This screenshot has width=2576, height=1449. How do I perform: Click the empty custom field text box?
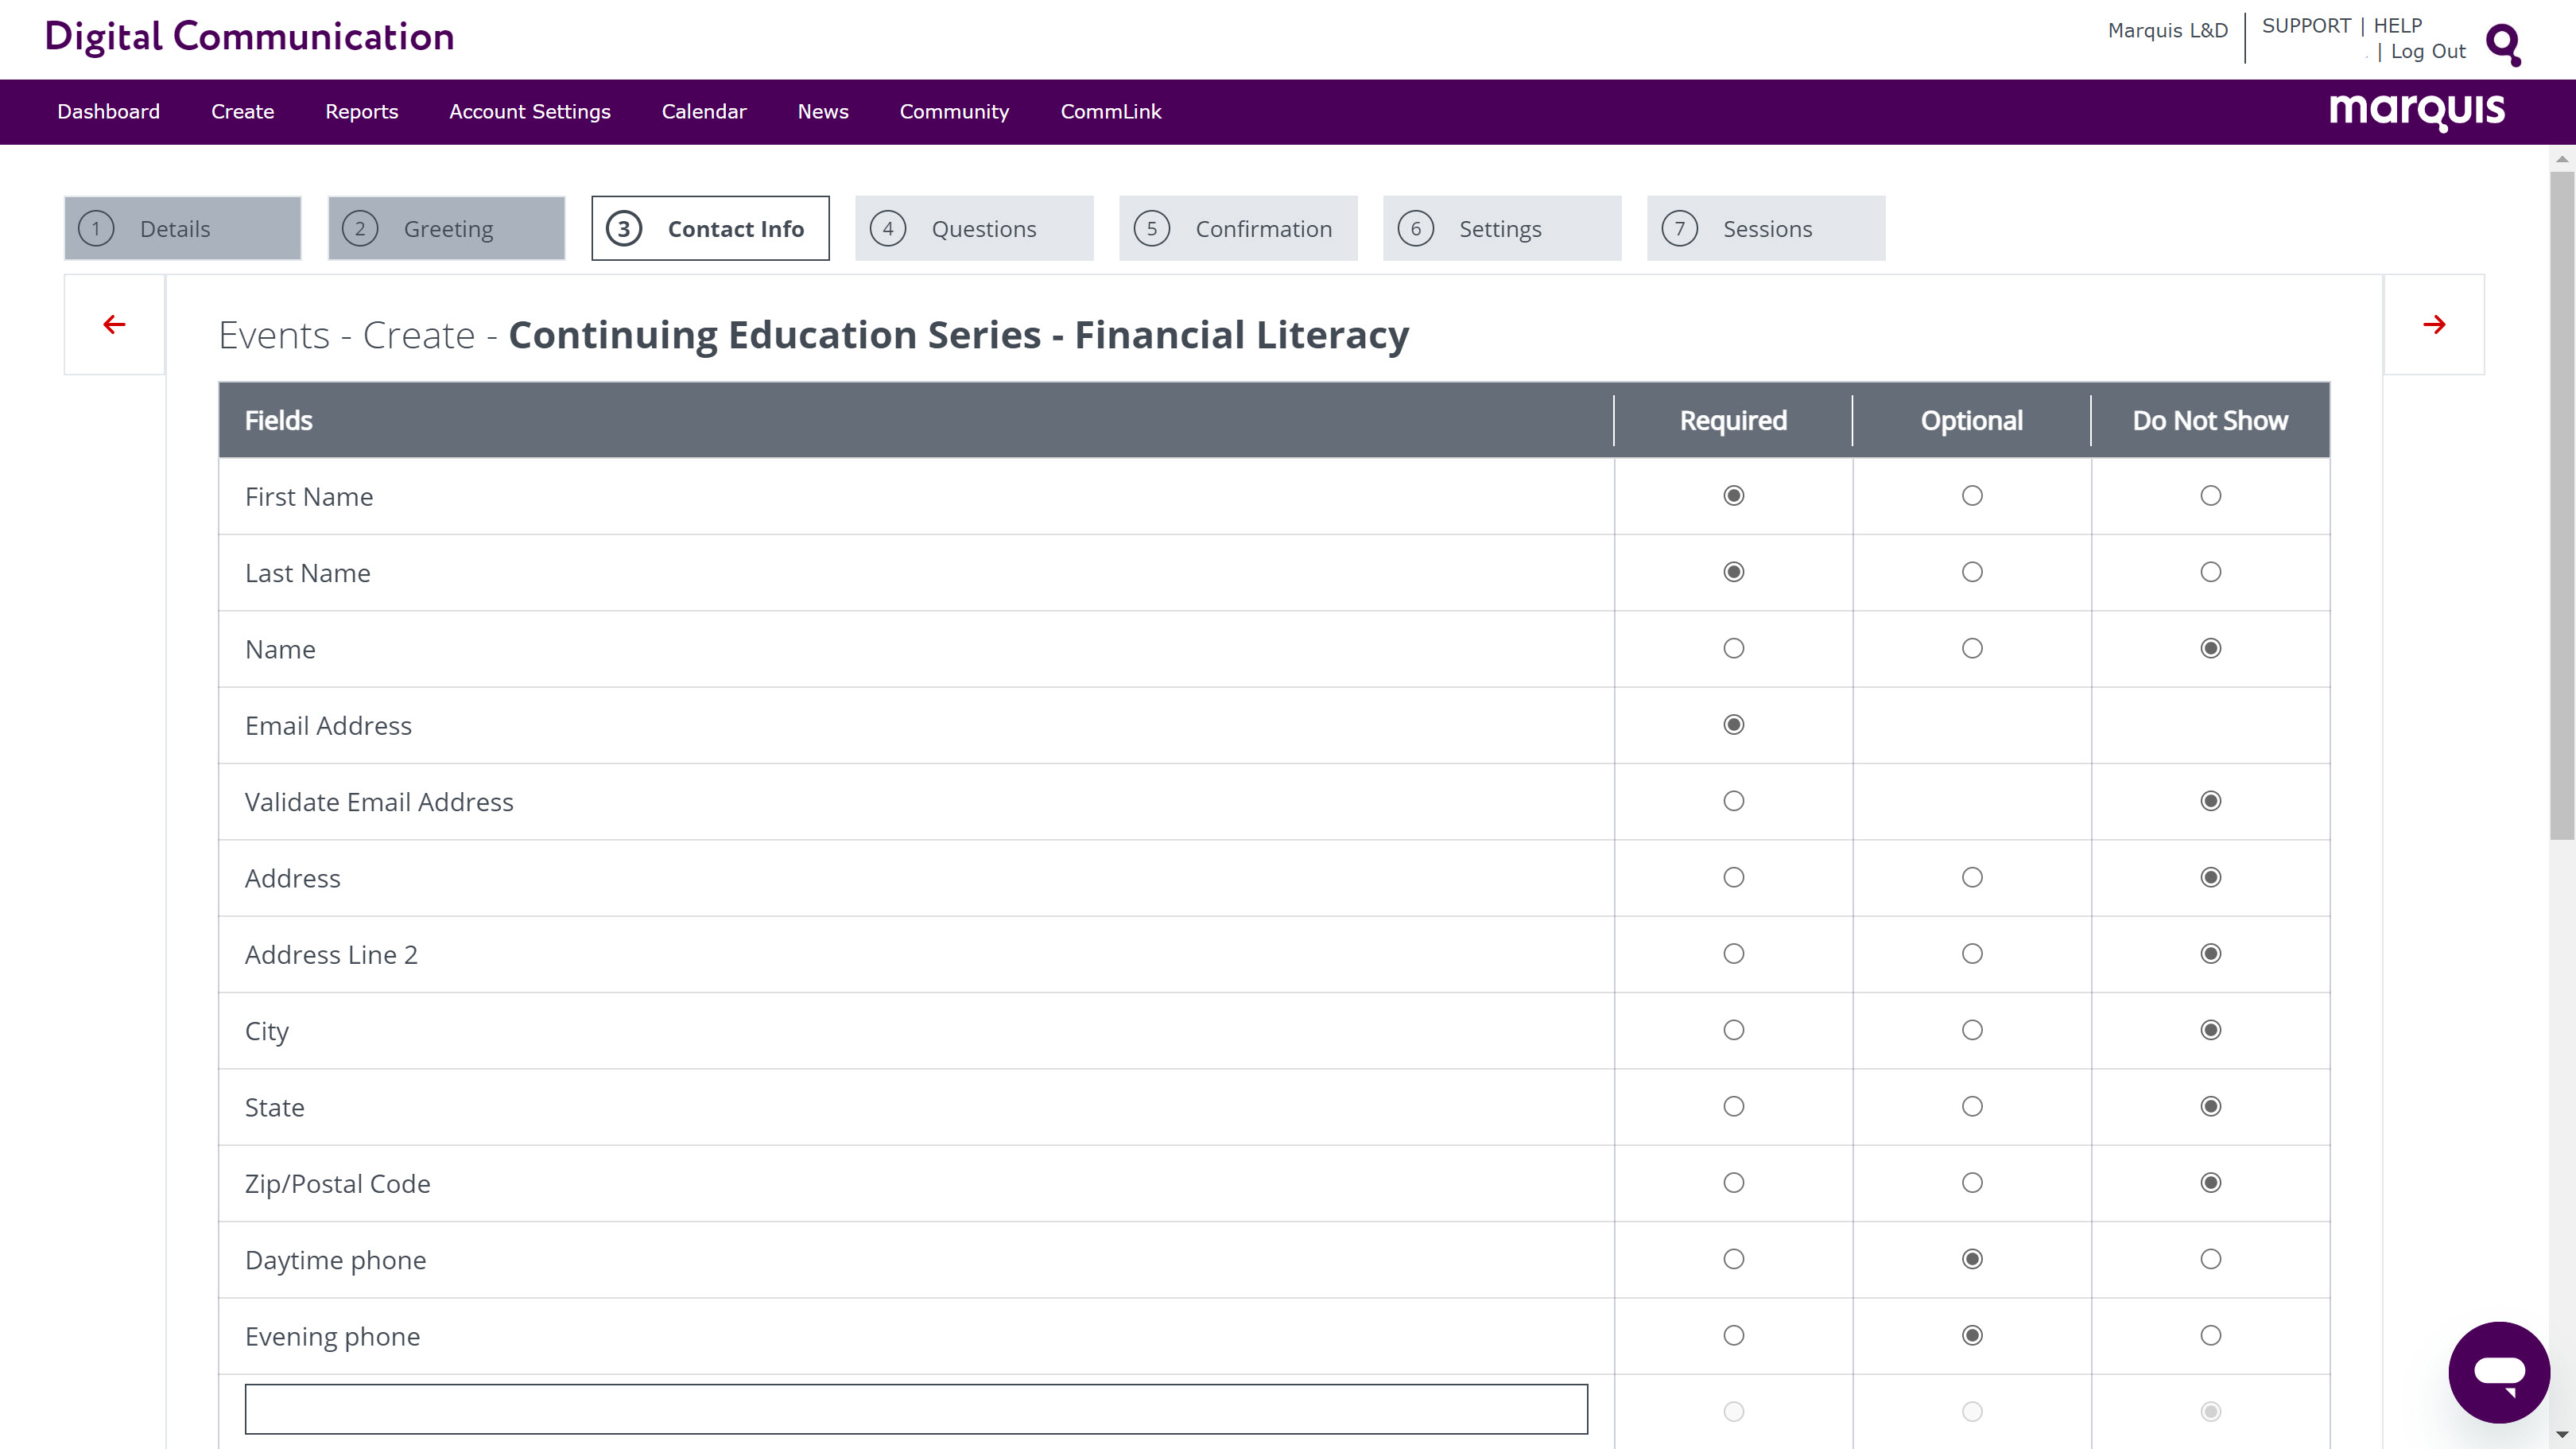915,1408
